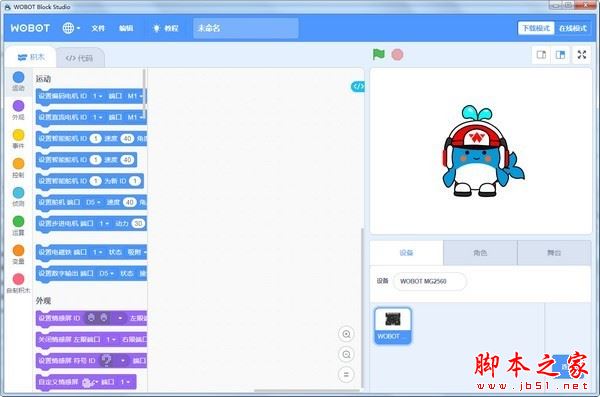Open the 舞台 stage tab
The height and width of the screenshot is (397, 600).
click(554, 253)
